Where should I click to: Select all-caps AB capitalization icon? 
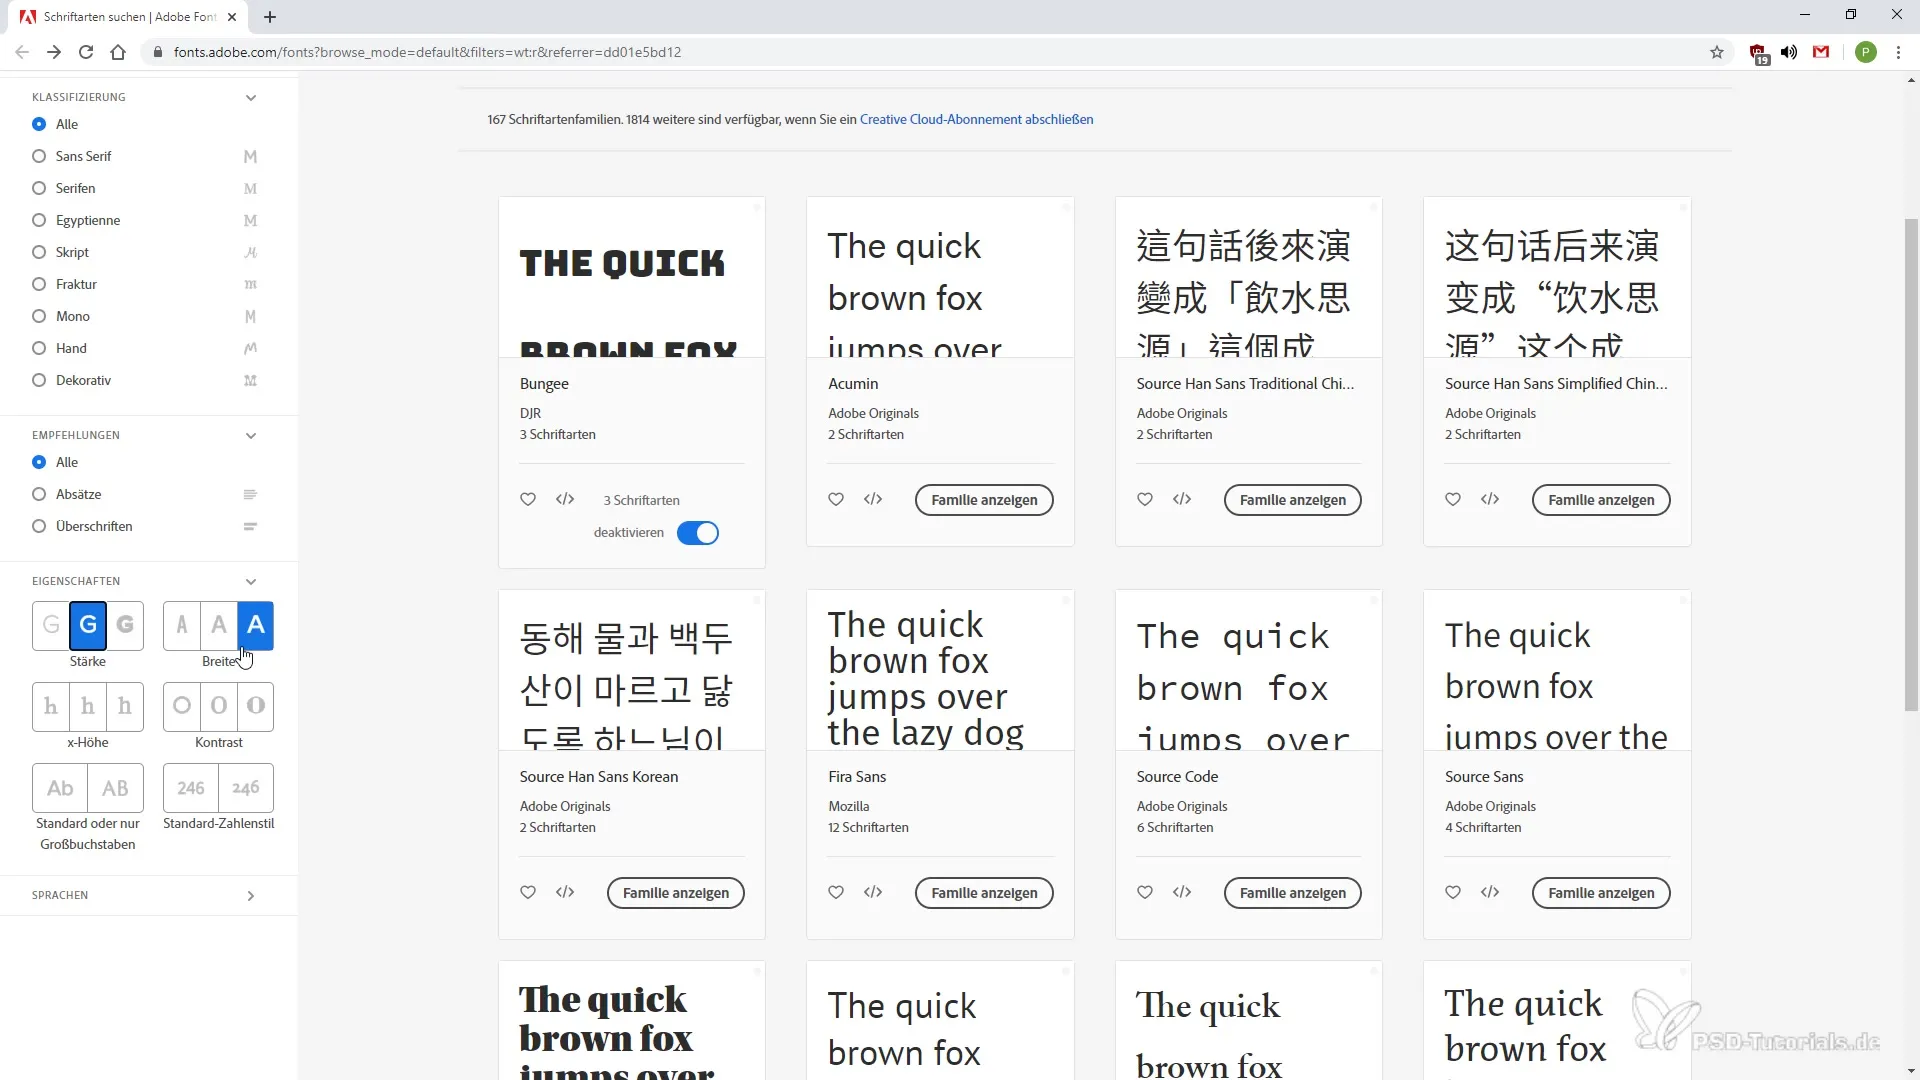coord(115,788)
